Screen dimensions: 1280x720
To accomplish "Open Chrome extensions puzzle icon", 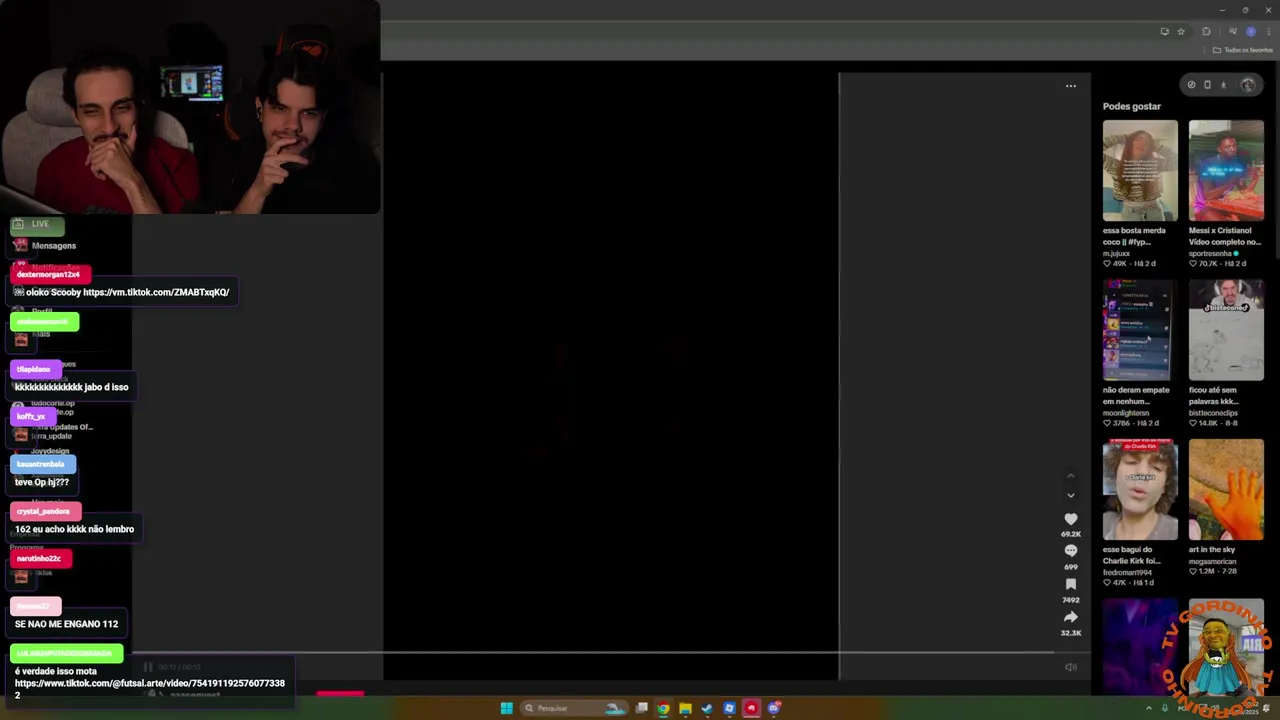I will point(1206,31).
